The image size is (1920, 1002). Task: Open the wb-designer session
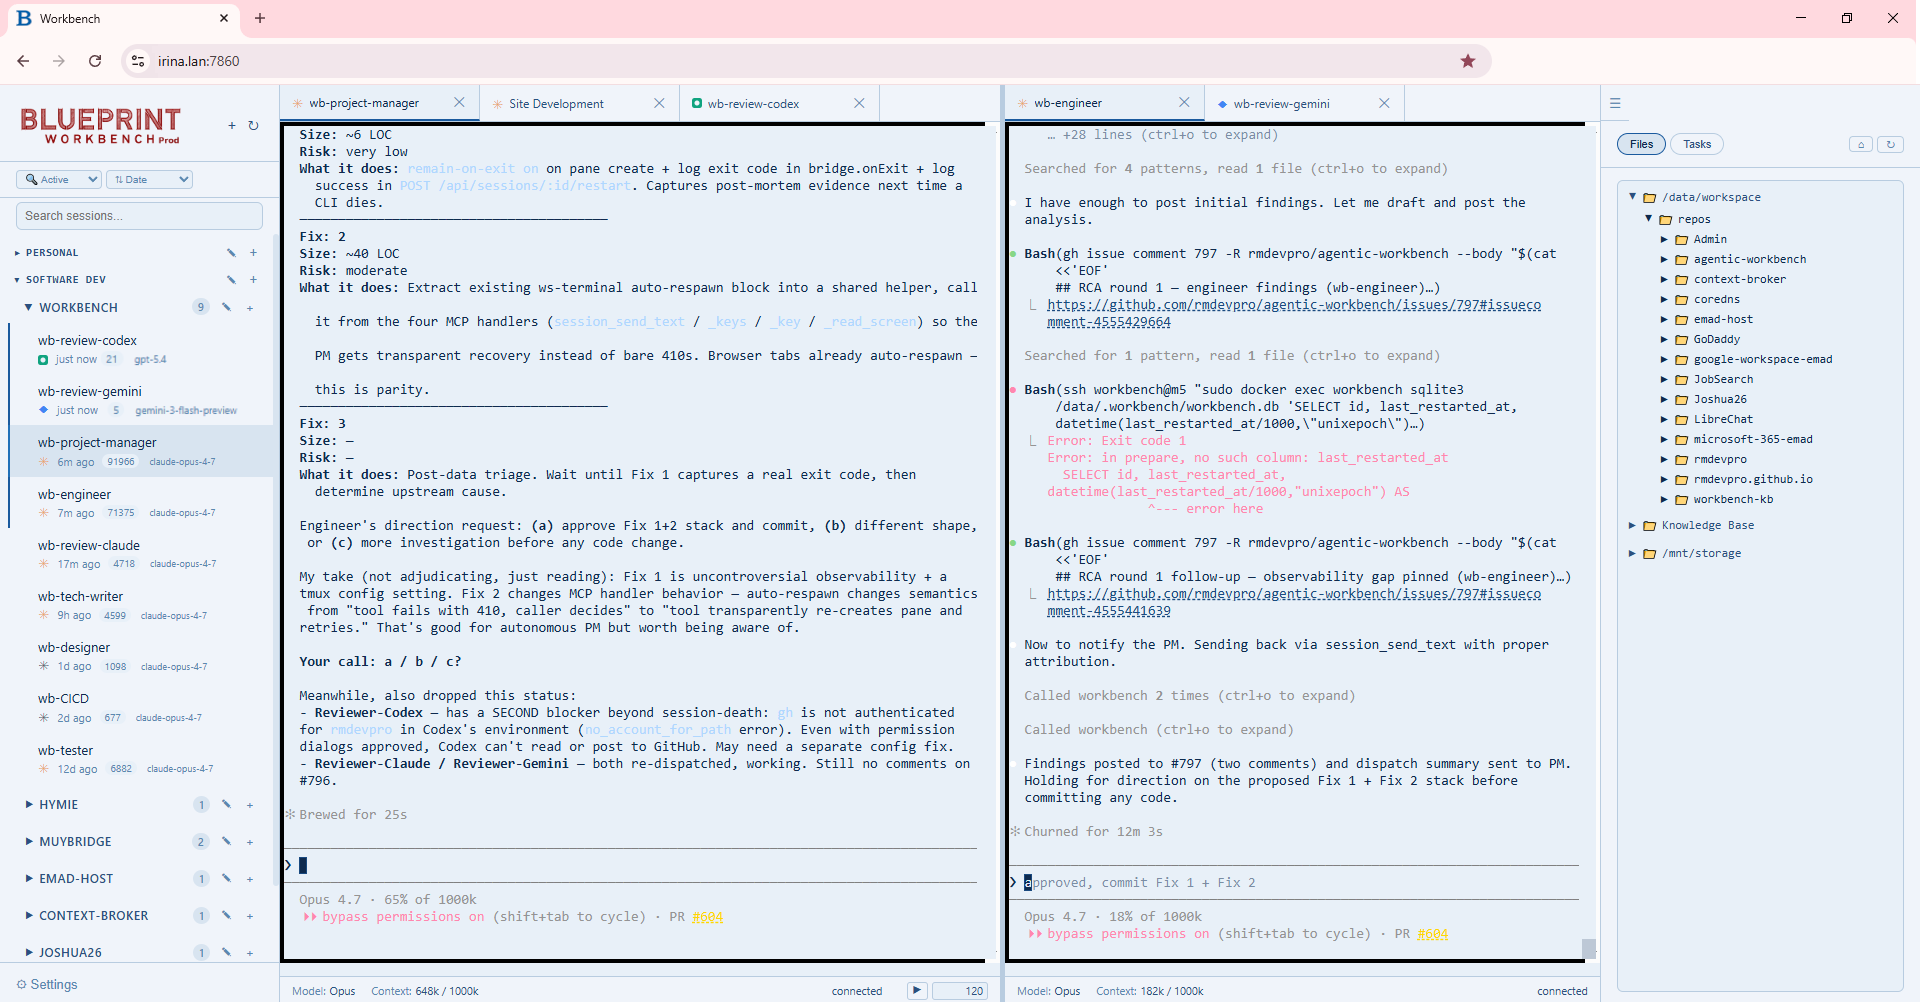140,656
